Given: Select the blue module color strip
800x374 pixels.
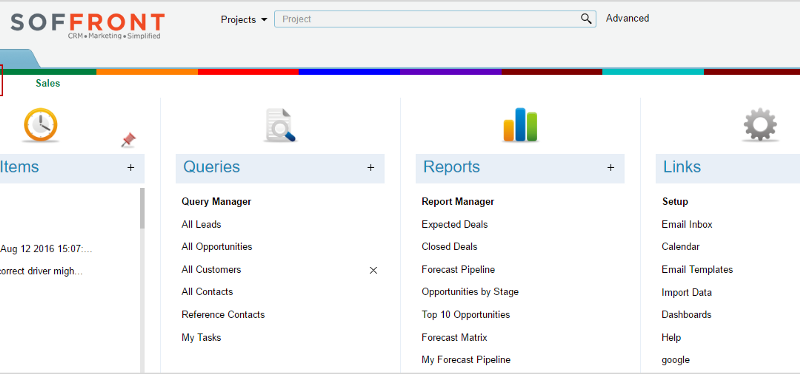Looking at the screenshot, I should coord(349,72).
